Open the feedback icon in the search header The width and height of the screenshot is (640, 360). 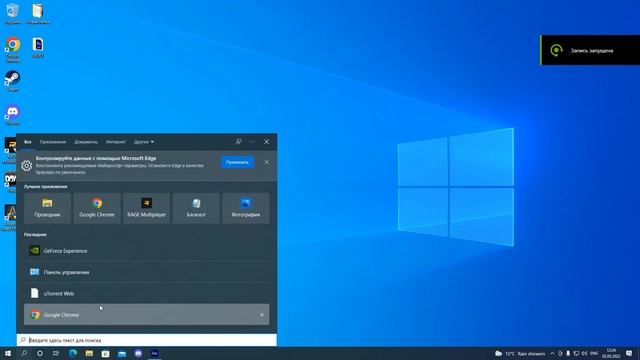[238, 142]
